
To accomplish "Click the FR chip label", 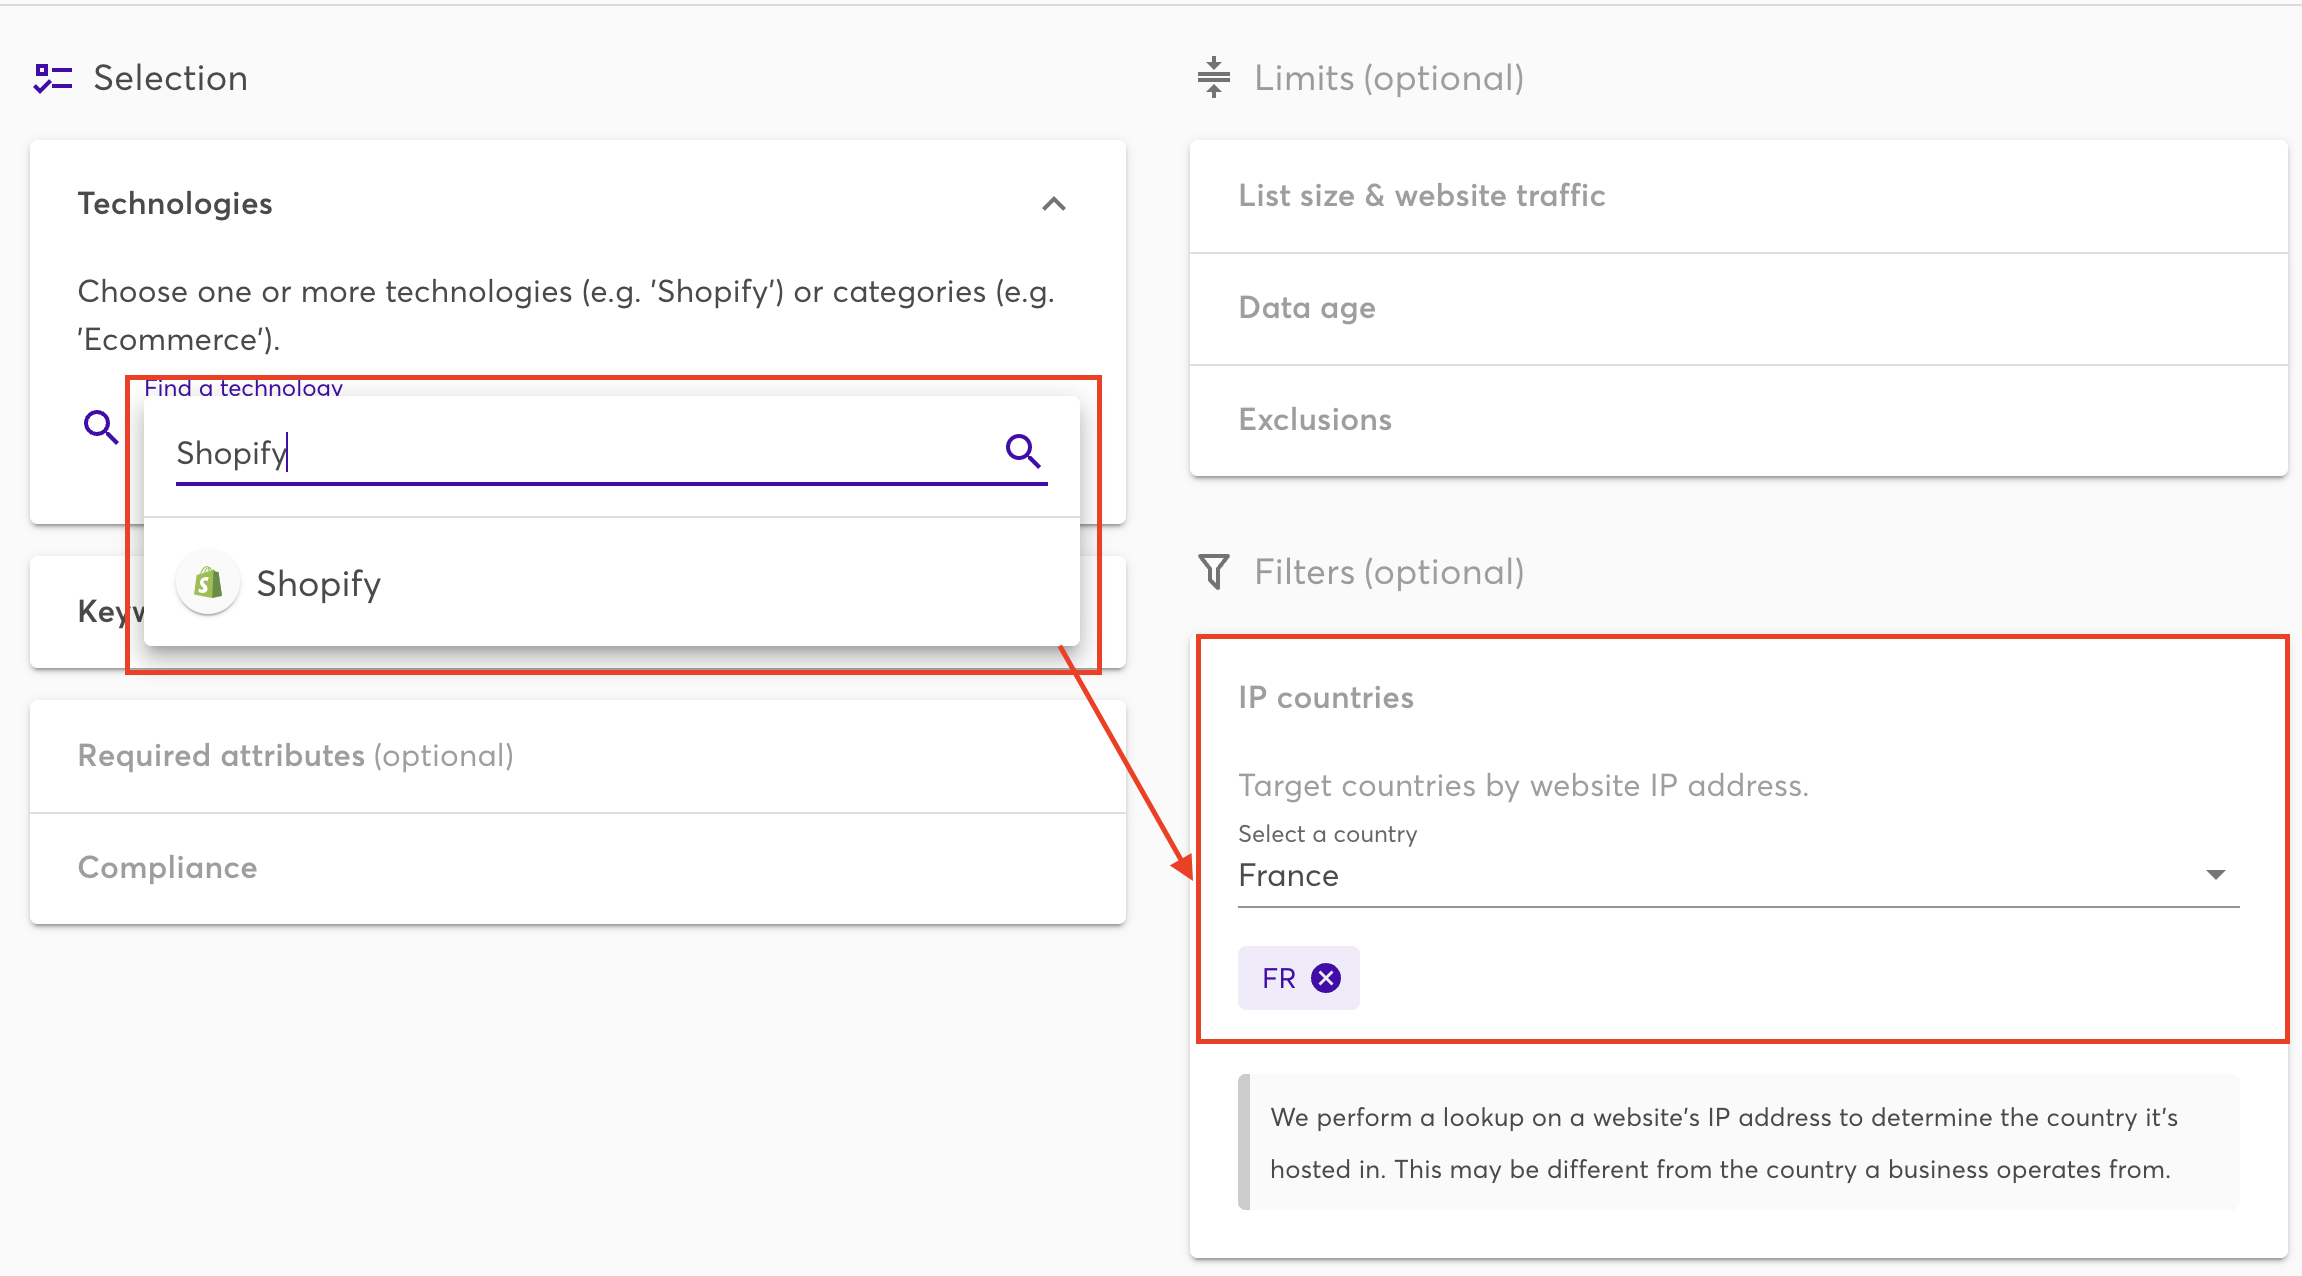I will [1278, 978].
